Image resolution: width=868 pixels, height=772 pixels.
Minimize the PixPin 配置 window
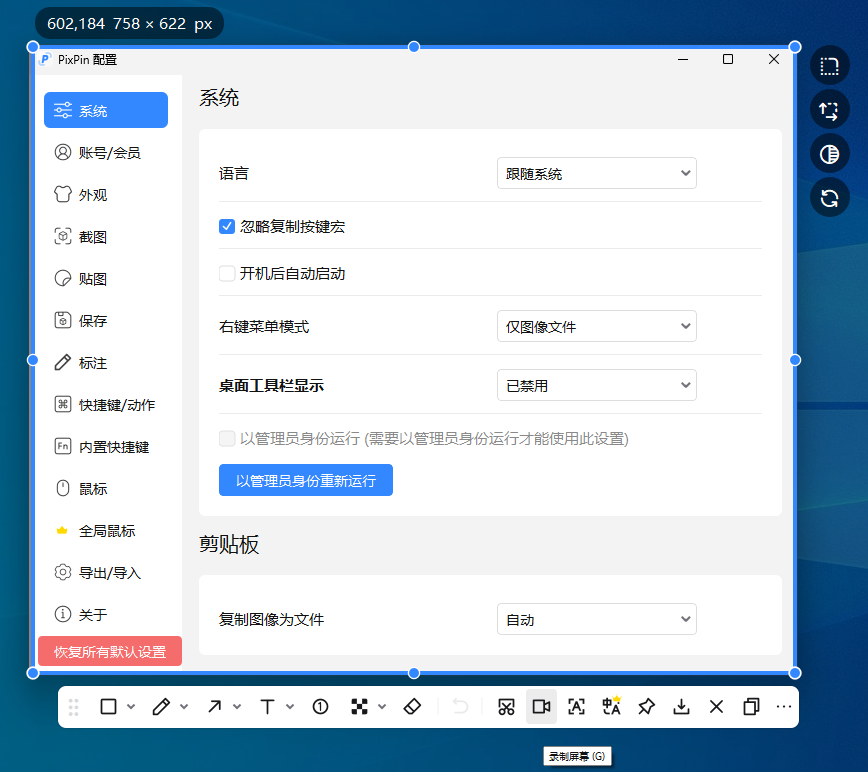(x=683, y=59)
